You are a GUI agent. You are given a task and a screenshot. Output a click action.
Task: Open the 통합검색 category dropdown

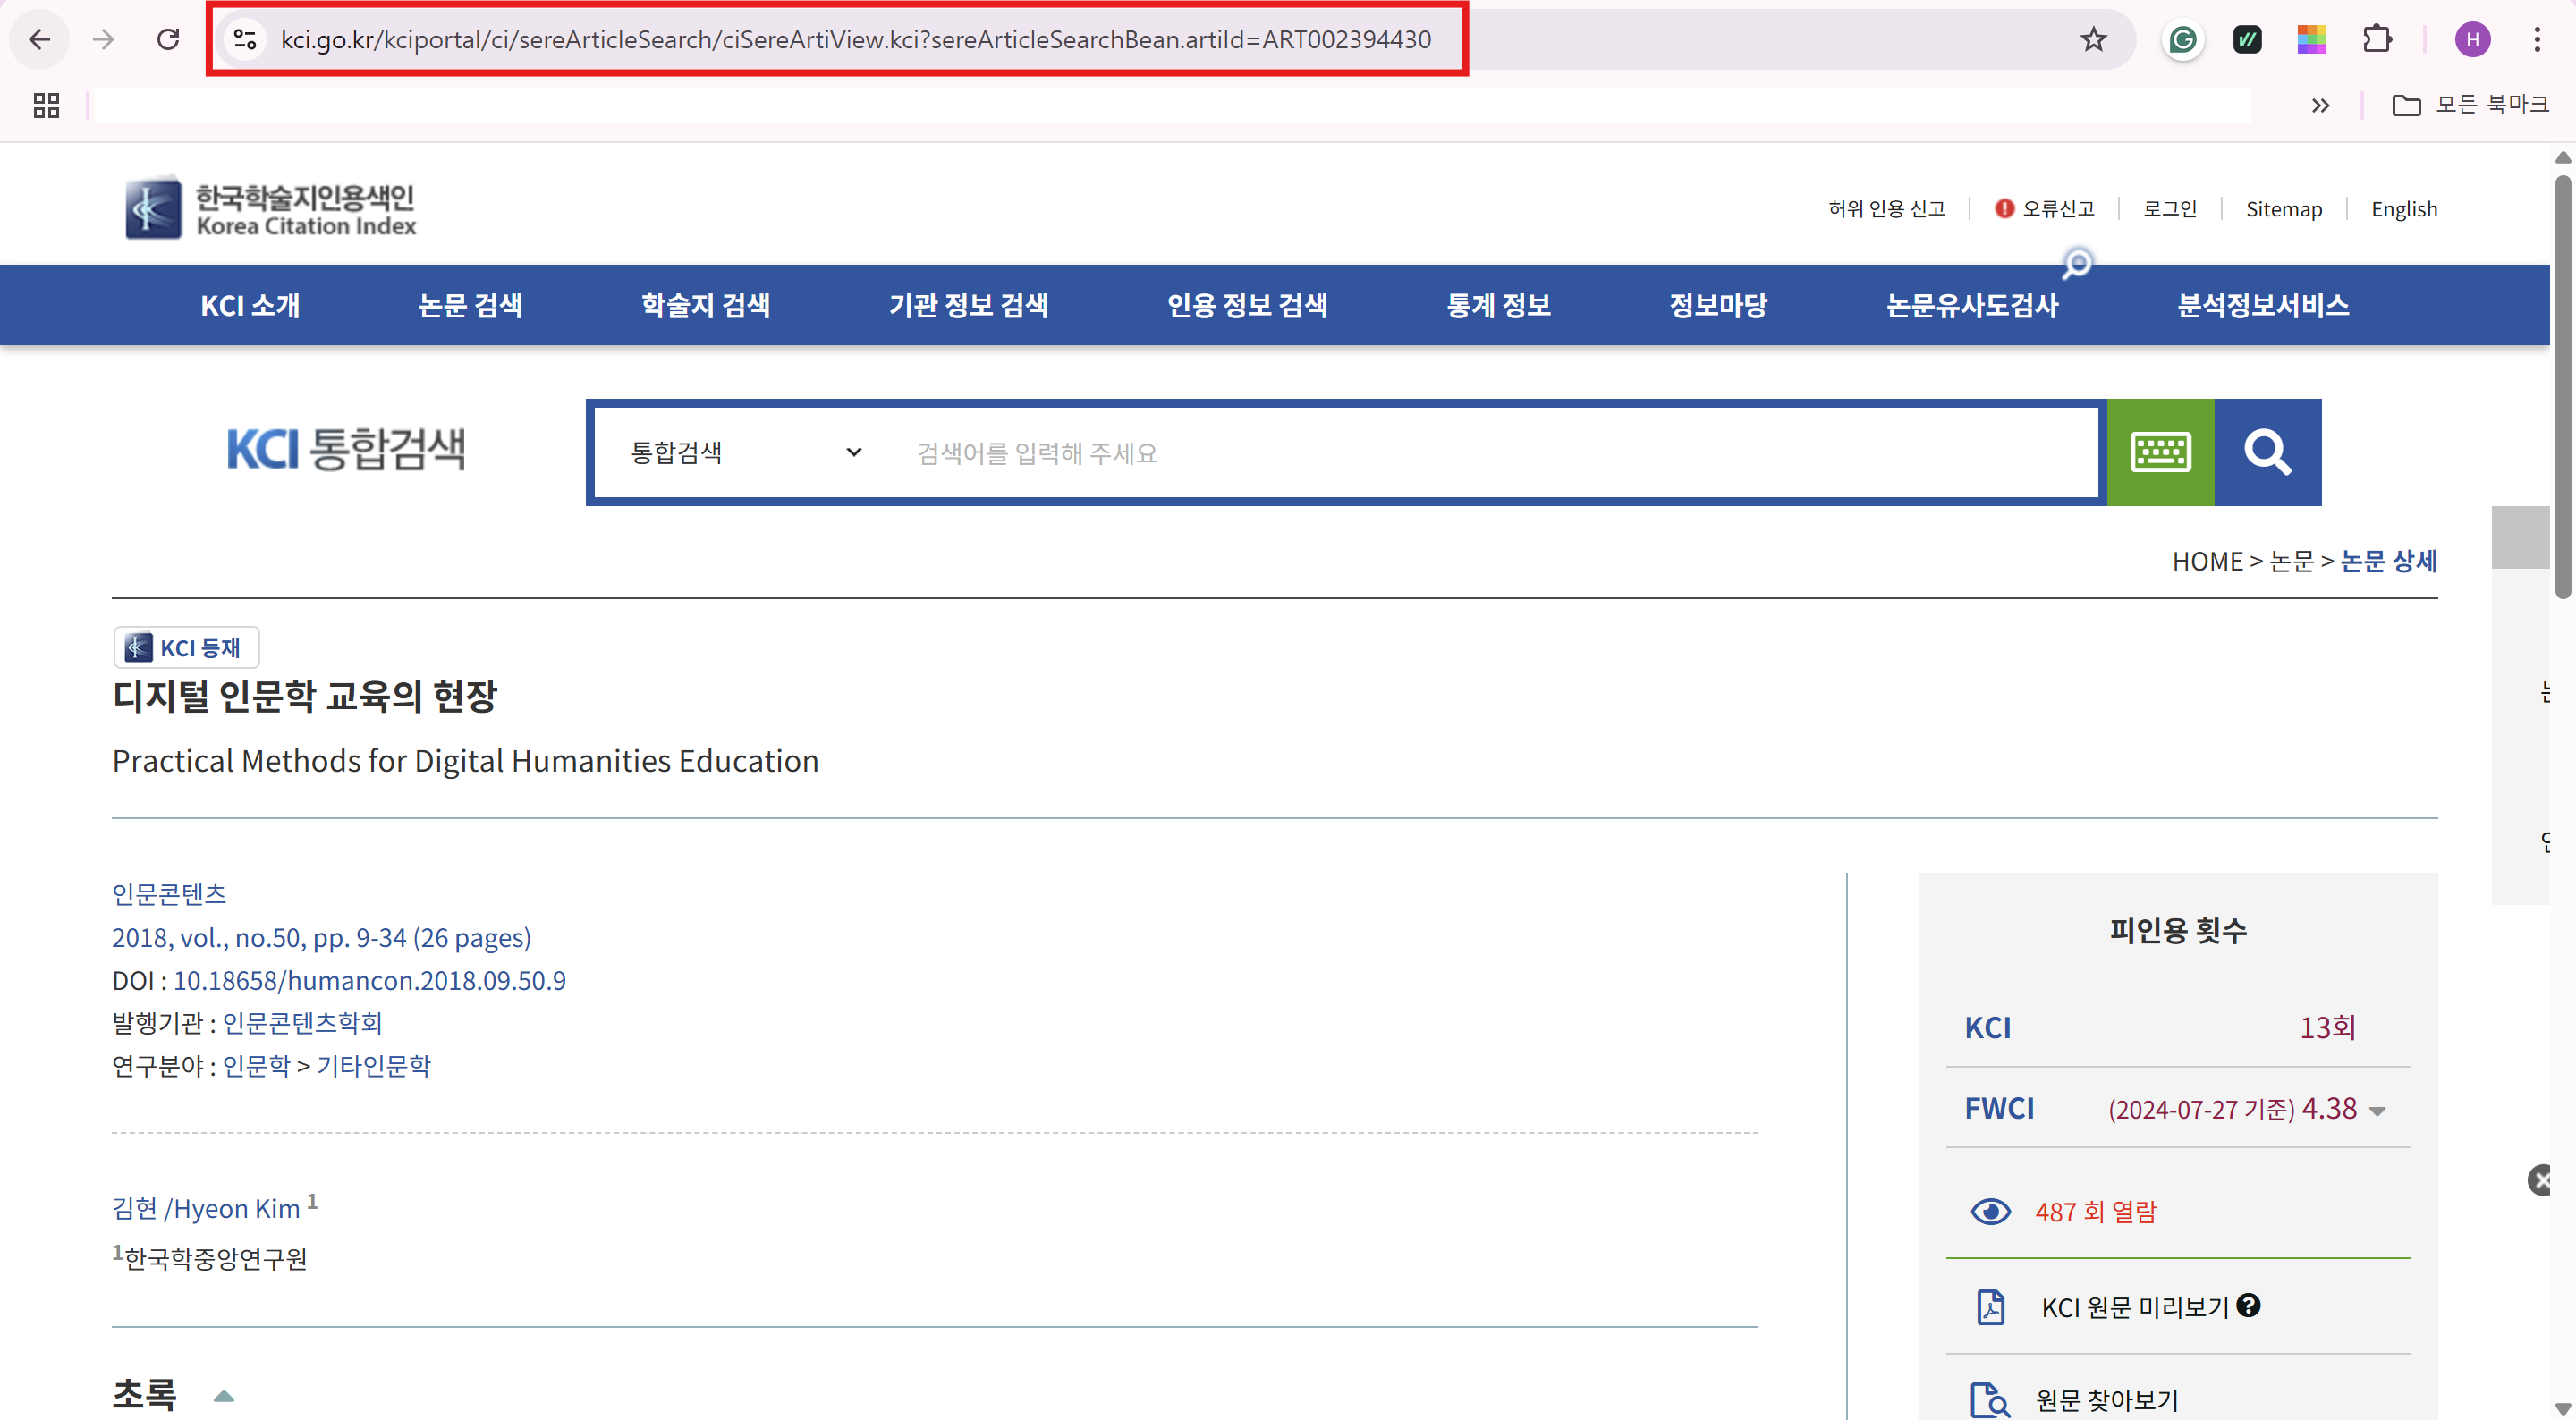[745, 452]
